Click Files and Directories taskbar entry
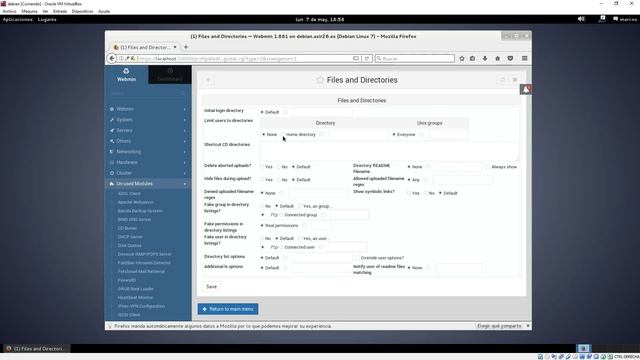Screen dimensions: 640x360 coord(36,349)
